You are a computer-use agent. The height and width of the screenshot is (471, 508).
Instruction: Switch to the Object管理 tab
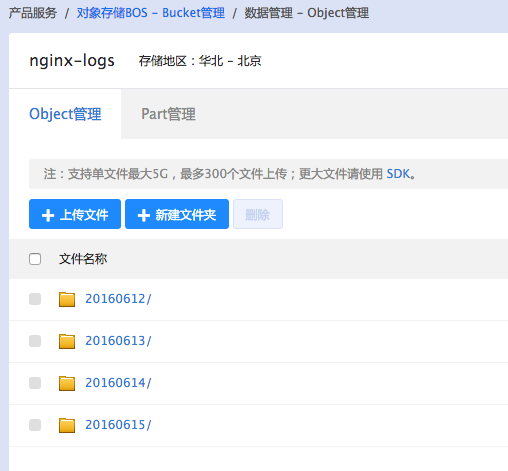tap(65, 114)
